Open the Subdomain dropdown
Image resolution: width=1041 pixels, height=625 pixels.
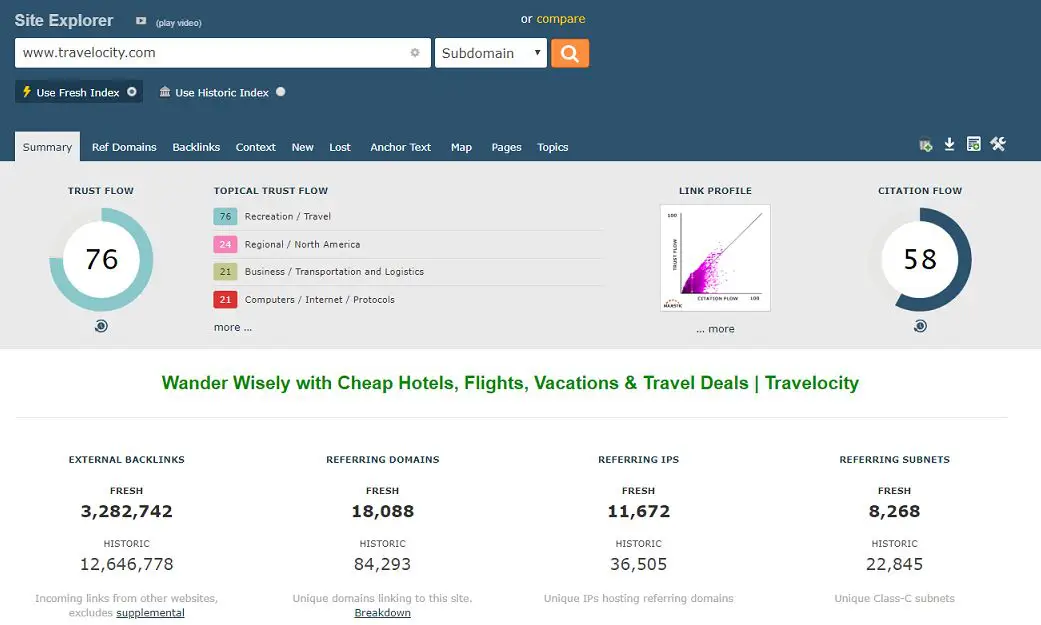pos(490,52)
